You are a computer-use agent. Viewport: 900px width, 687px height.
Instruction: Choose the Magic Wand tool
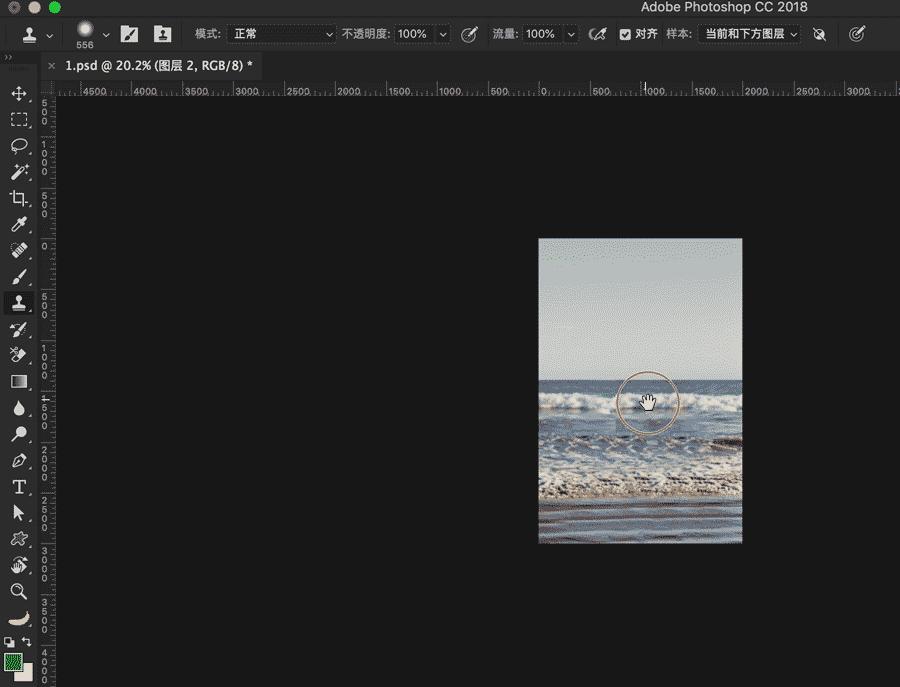(19, 172)
